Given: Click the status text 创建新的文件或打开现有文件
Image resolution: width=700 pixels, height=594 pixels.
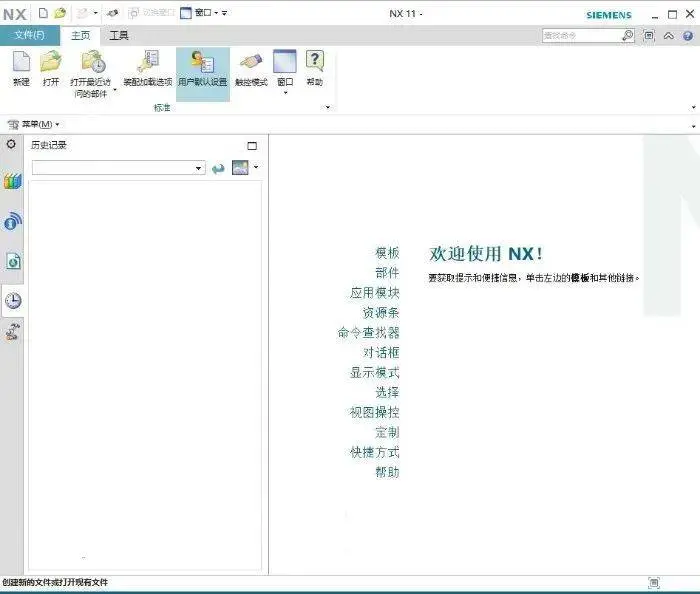Looking at the screenshot, I should pyautogui.click(x=55, y=582).
